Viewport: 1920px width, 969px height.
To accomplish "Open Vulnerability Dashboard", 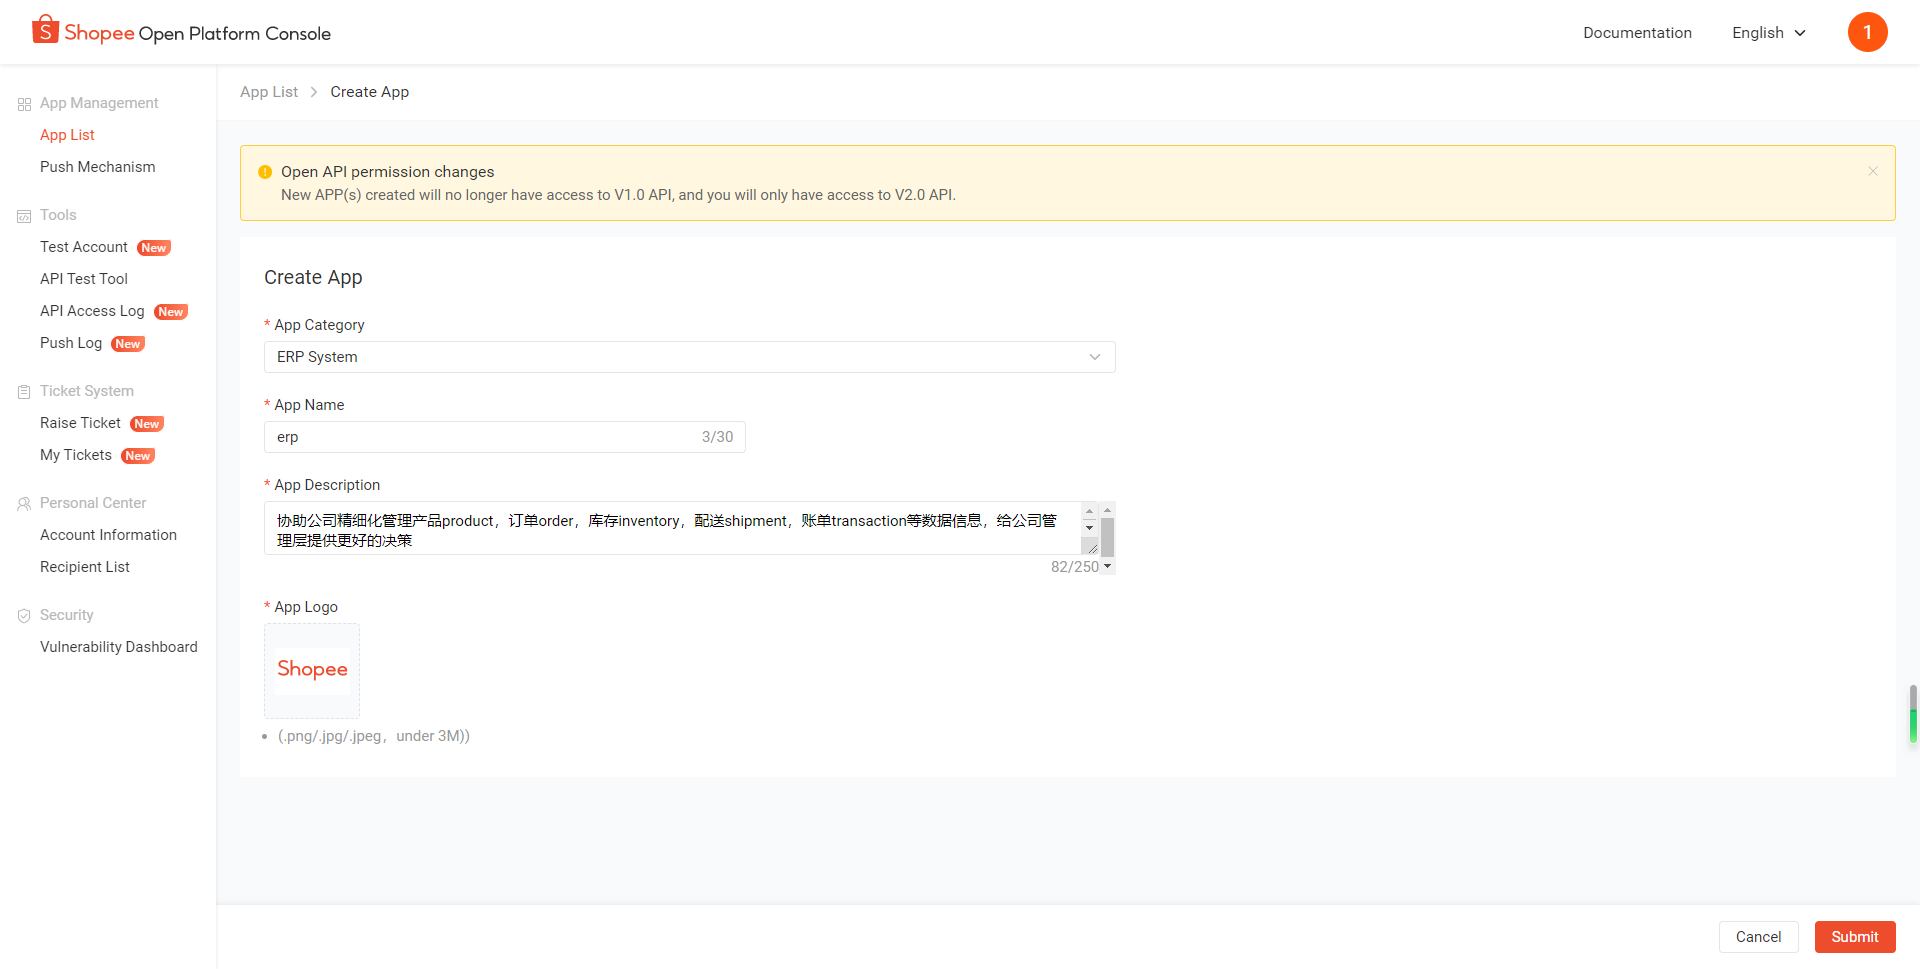I will coord(119,647).
